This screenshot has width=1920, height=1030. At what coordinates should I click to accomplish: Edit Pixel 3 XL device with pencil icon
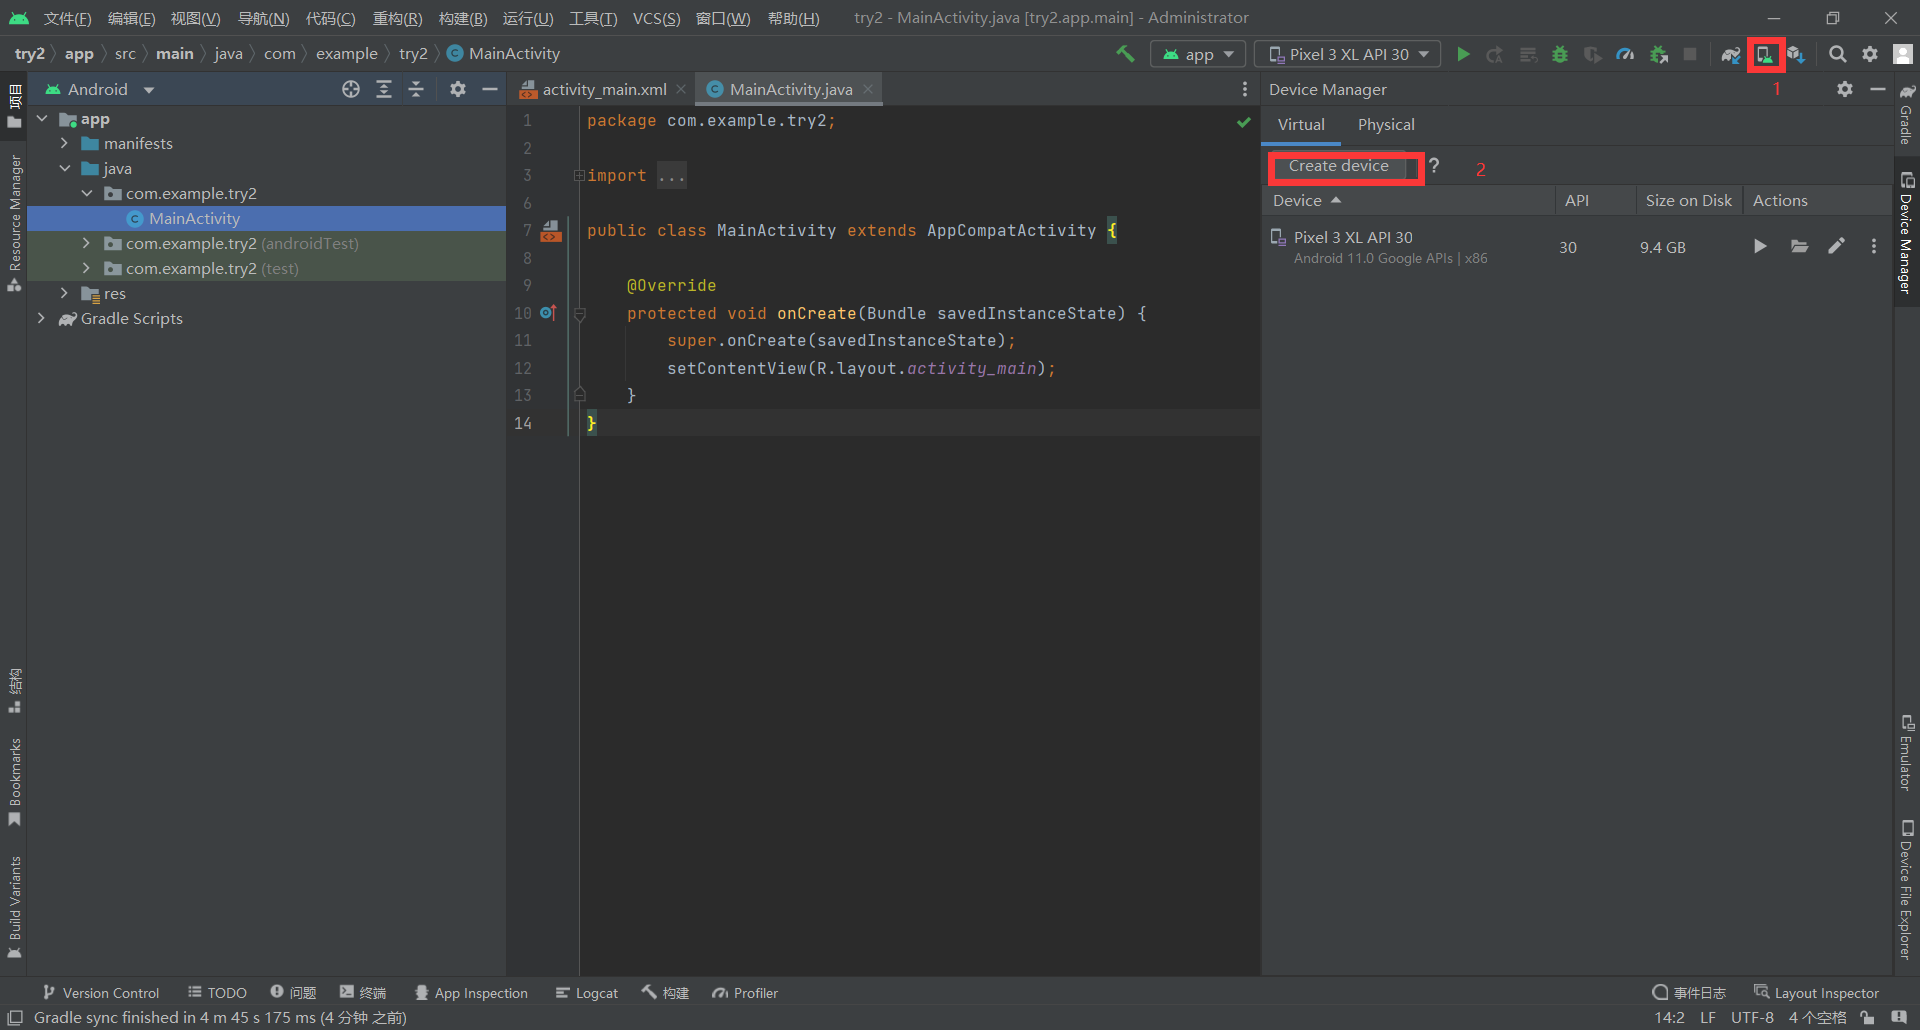pyautogui.click(x=1836, y=246)
